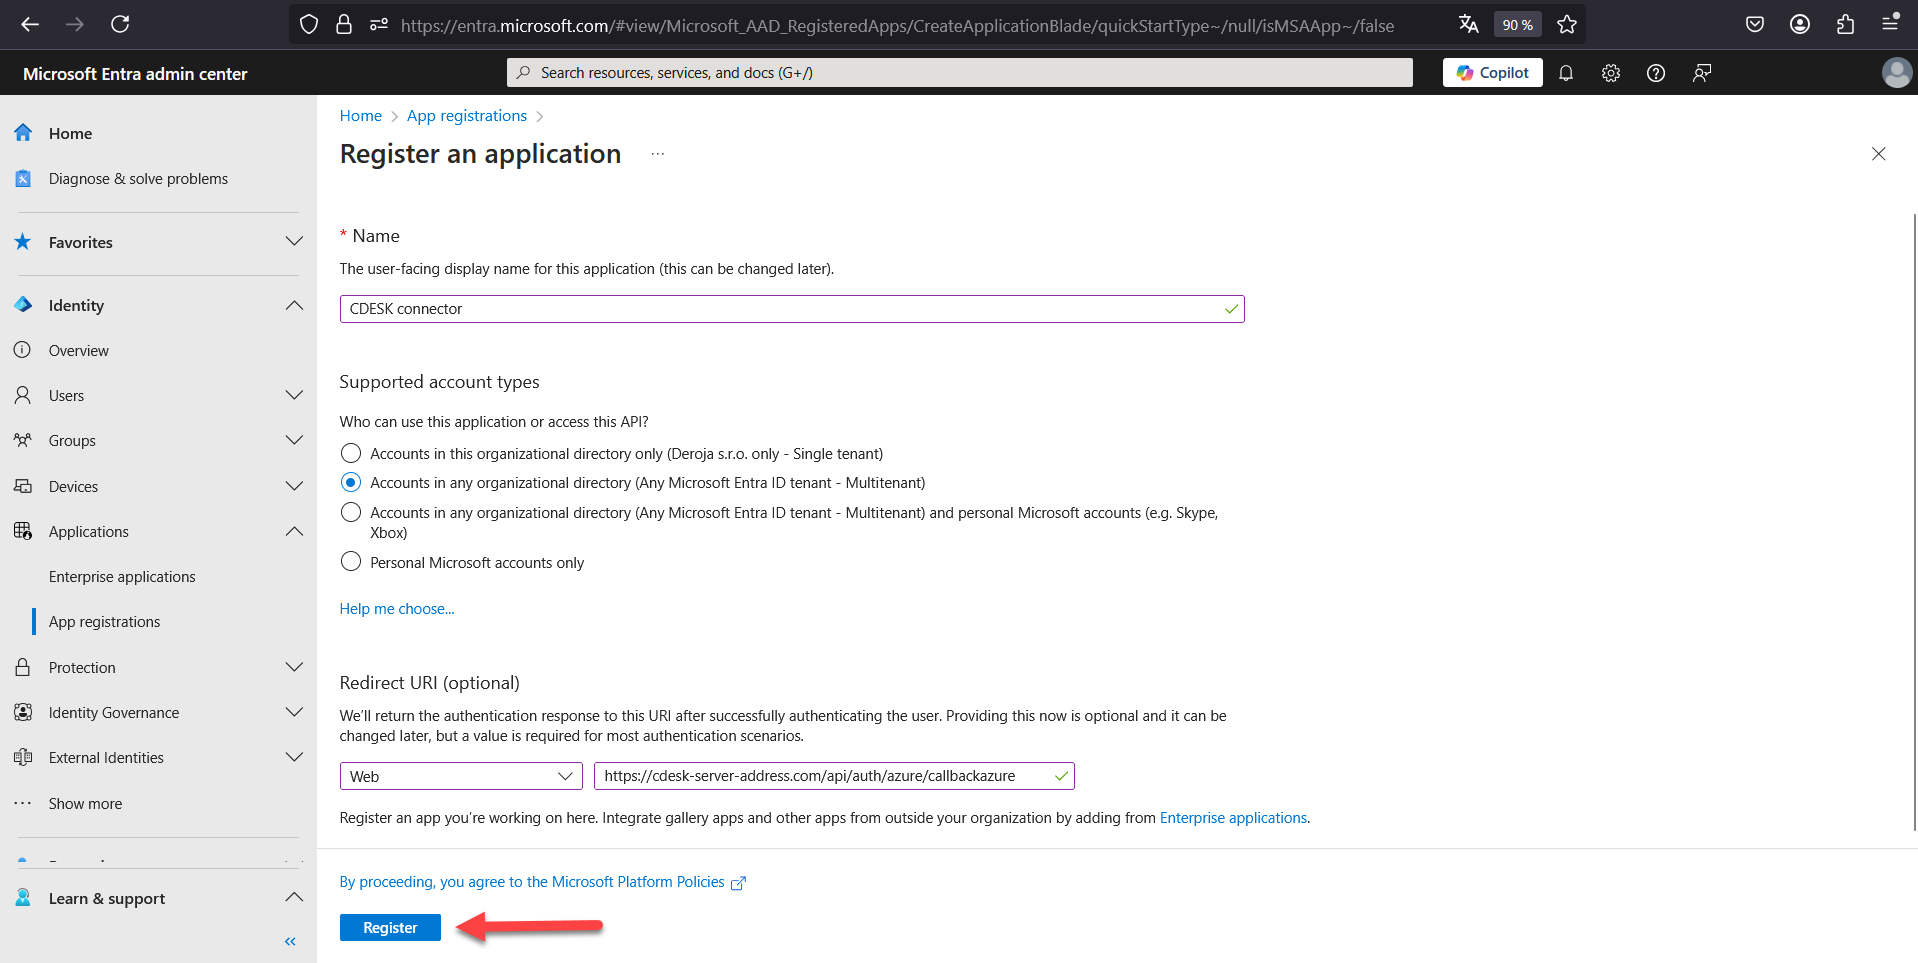The height and width of the screenshot is (963, 1918).
Task: Click the Home house icon in the sidebar
Action: tap(23, 133)
